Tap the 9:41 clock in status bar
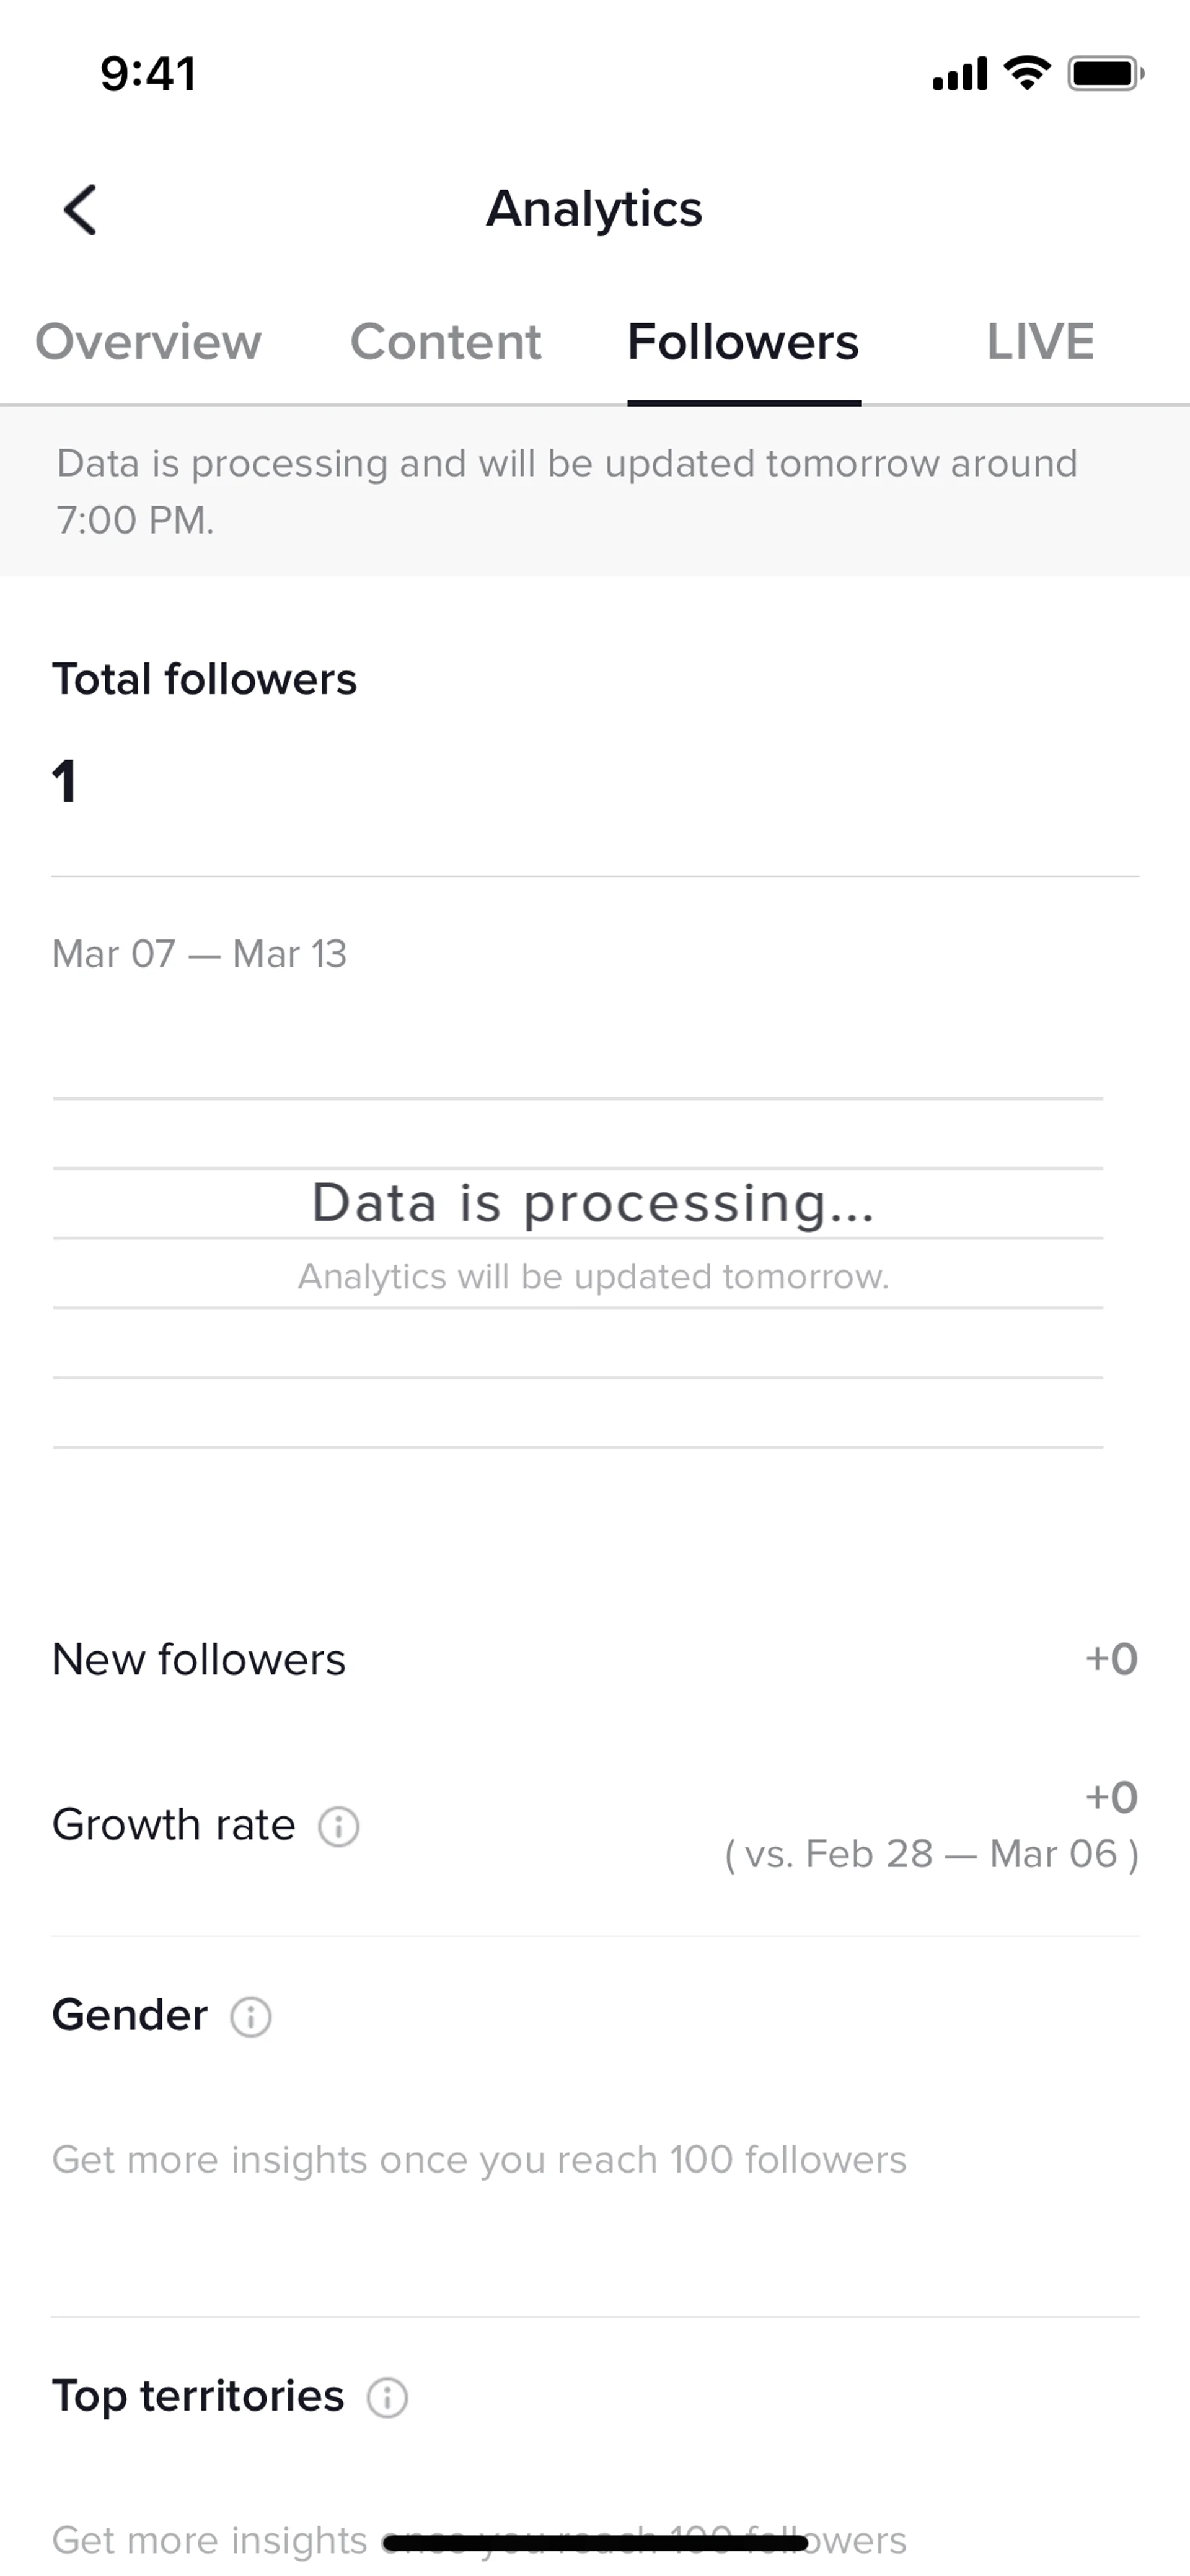Viewport: 1190px width, 2576px height. click(148, 74)
